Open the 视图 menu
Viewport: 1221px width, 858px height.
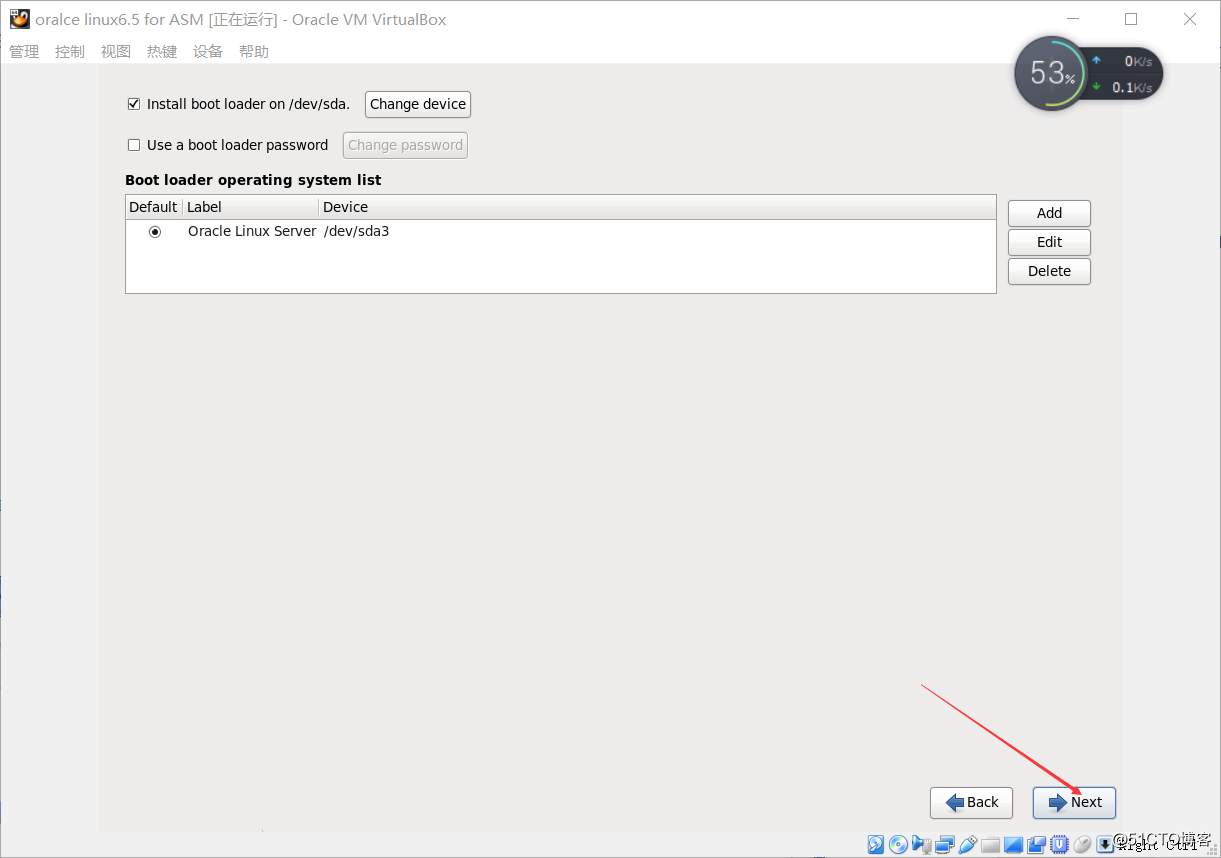tap(116, 51)
